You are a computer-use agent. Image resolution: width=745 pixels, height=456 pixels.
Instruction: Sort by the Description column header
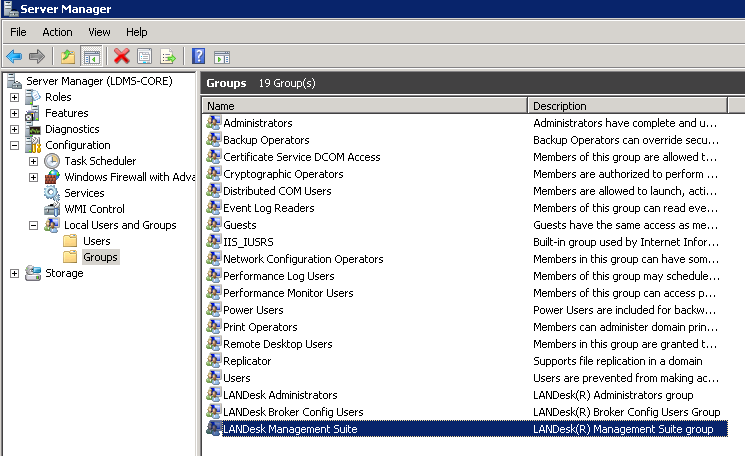coord(627,105)
